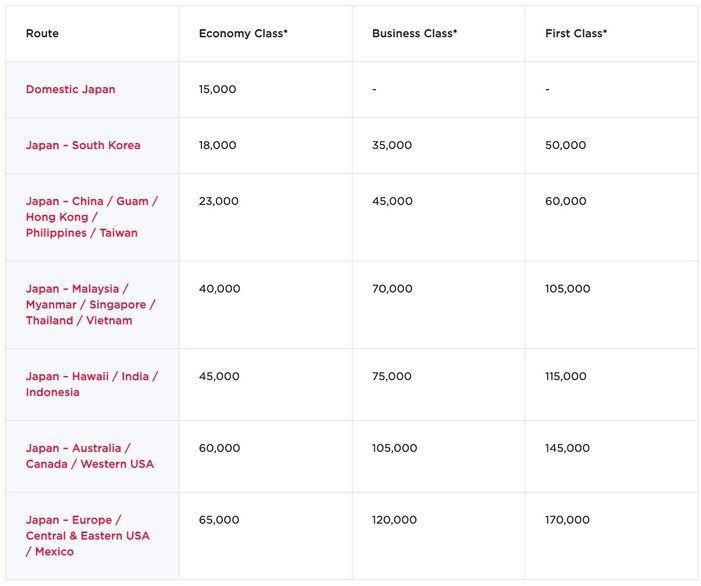
Task: Click the 18,000 South Korea economy value
Action: click(218, 145)
